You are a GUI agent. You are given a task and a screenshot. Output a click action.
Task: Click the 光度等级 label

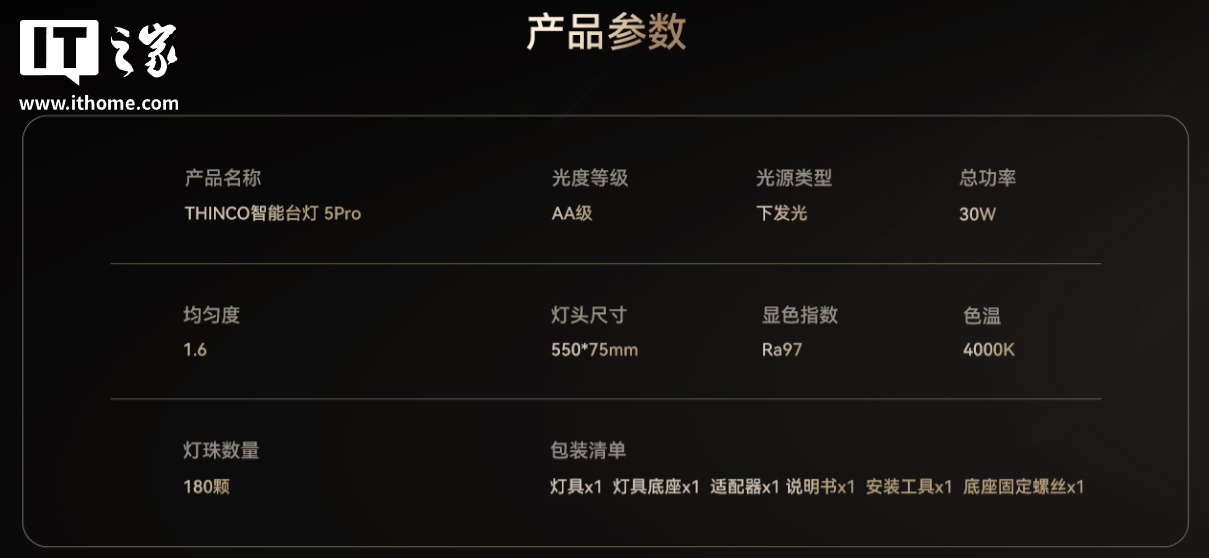click(x=589, y=179)
